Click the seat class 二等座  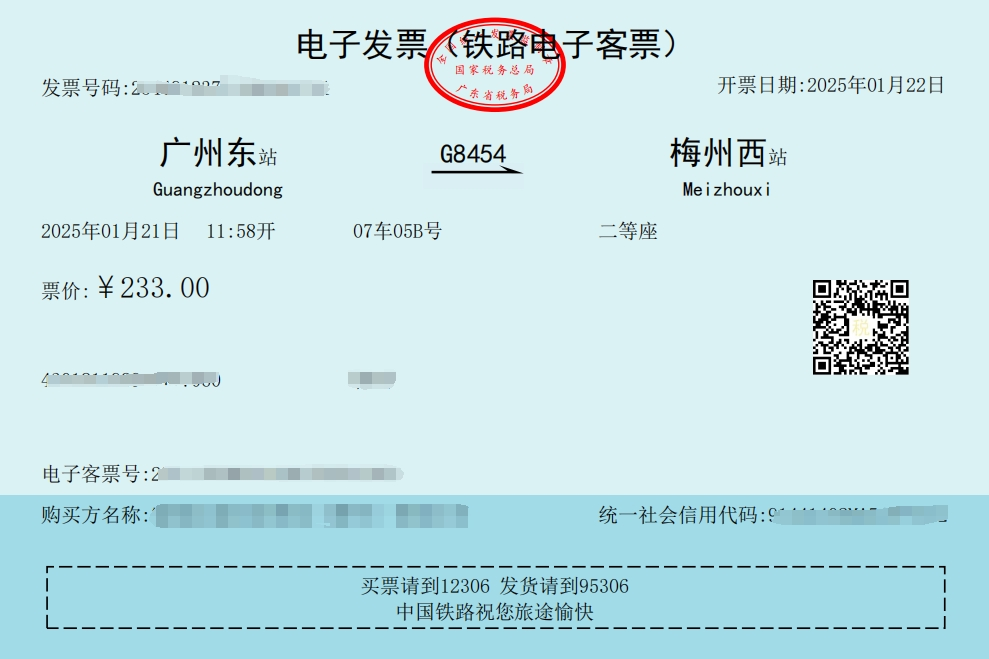(628, 231)
